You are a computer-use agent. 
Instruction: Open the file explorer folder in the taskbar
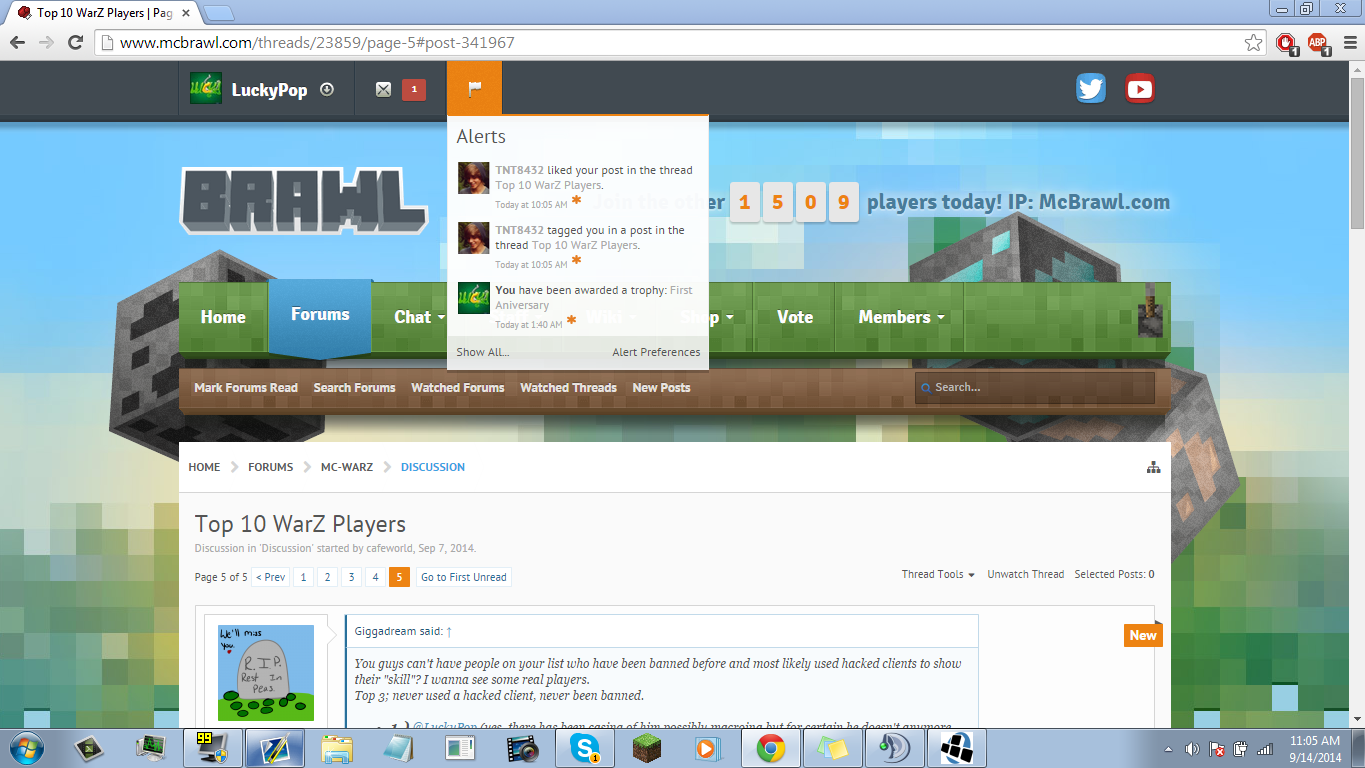coord(337,748)
